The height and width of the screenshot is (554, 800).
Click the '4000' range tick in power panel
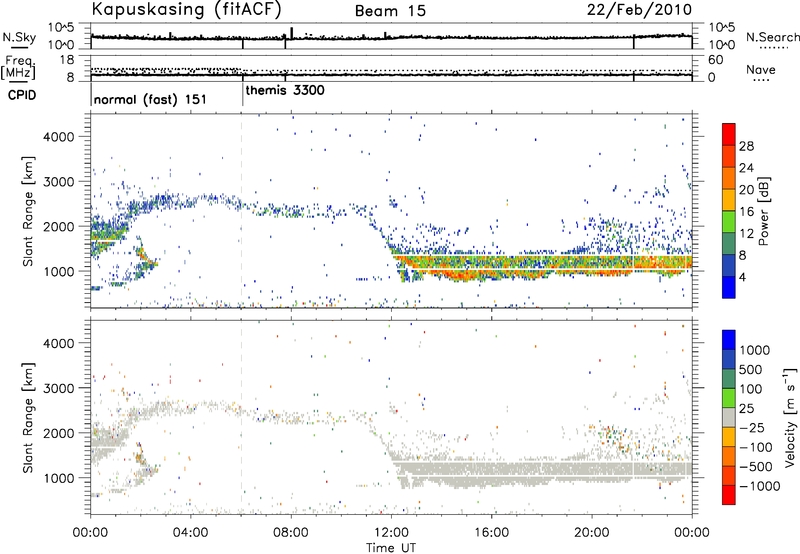(x=58, y=137)
